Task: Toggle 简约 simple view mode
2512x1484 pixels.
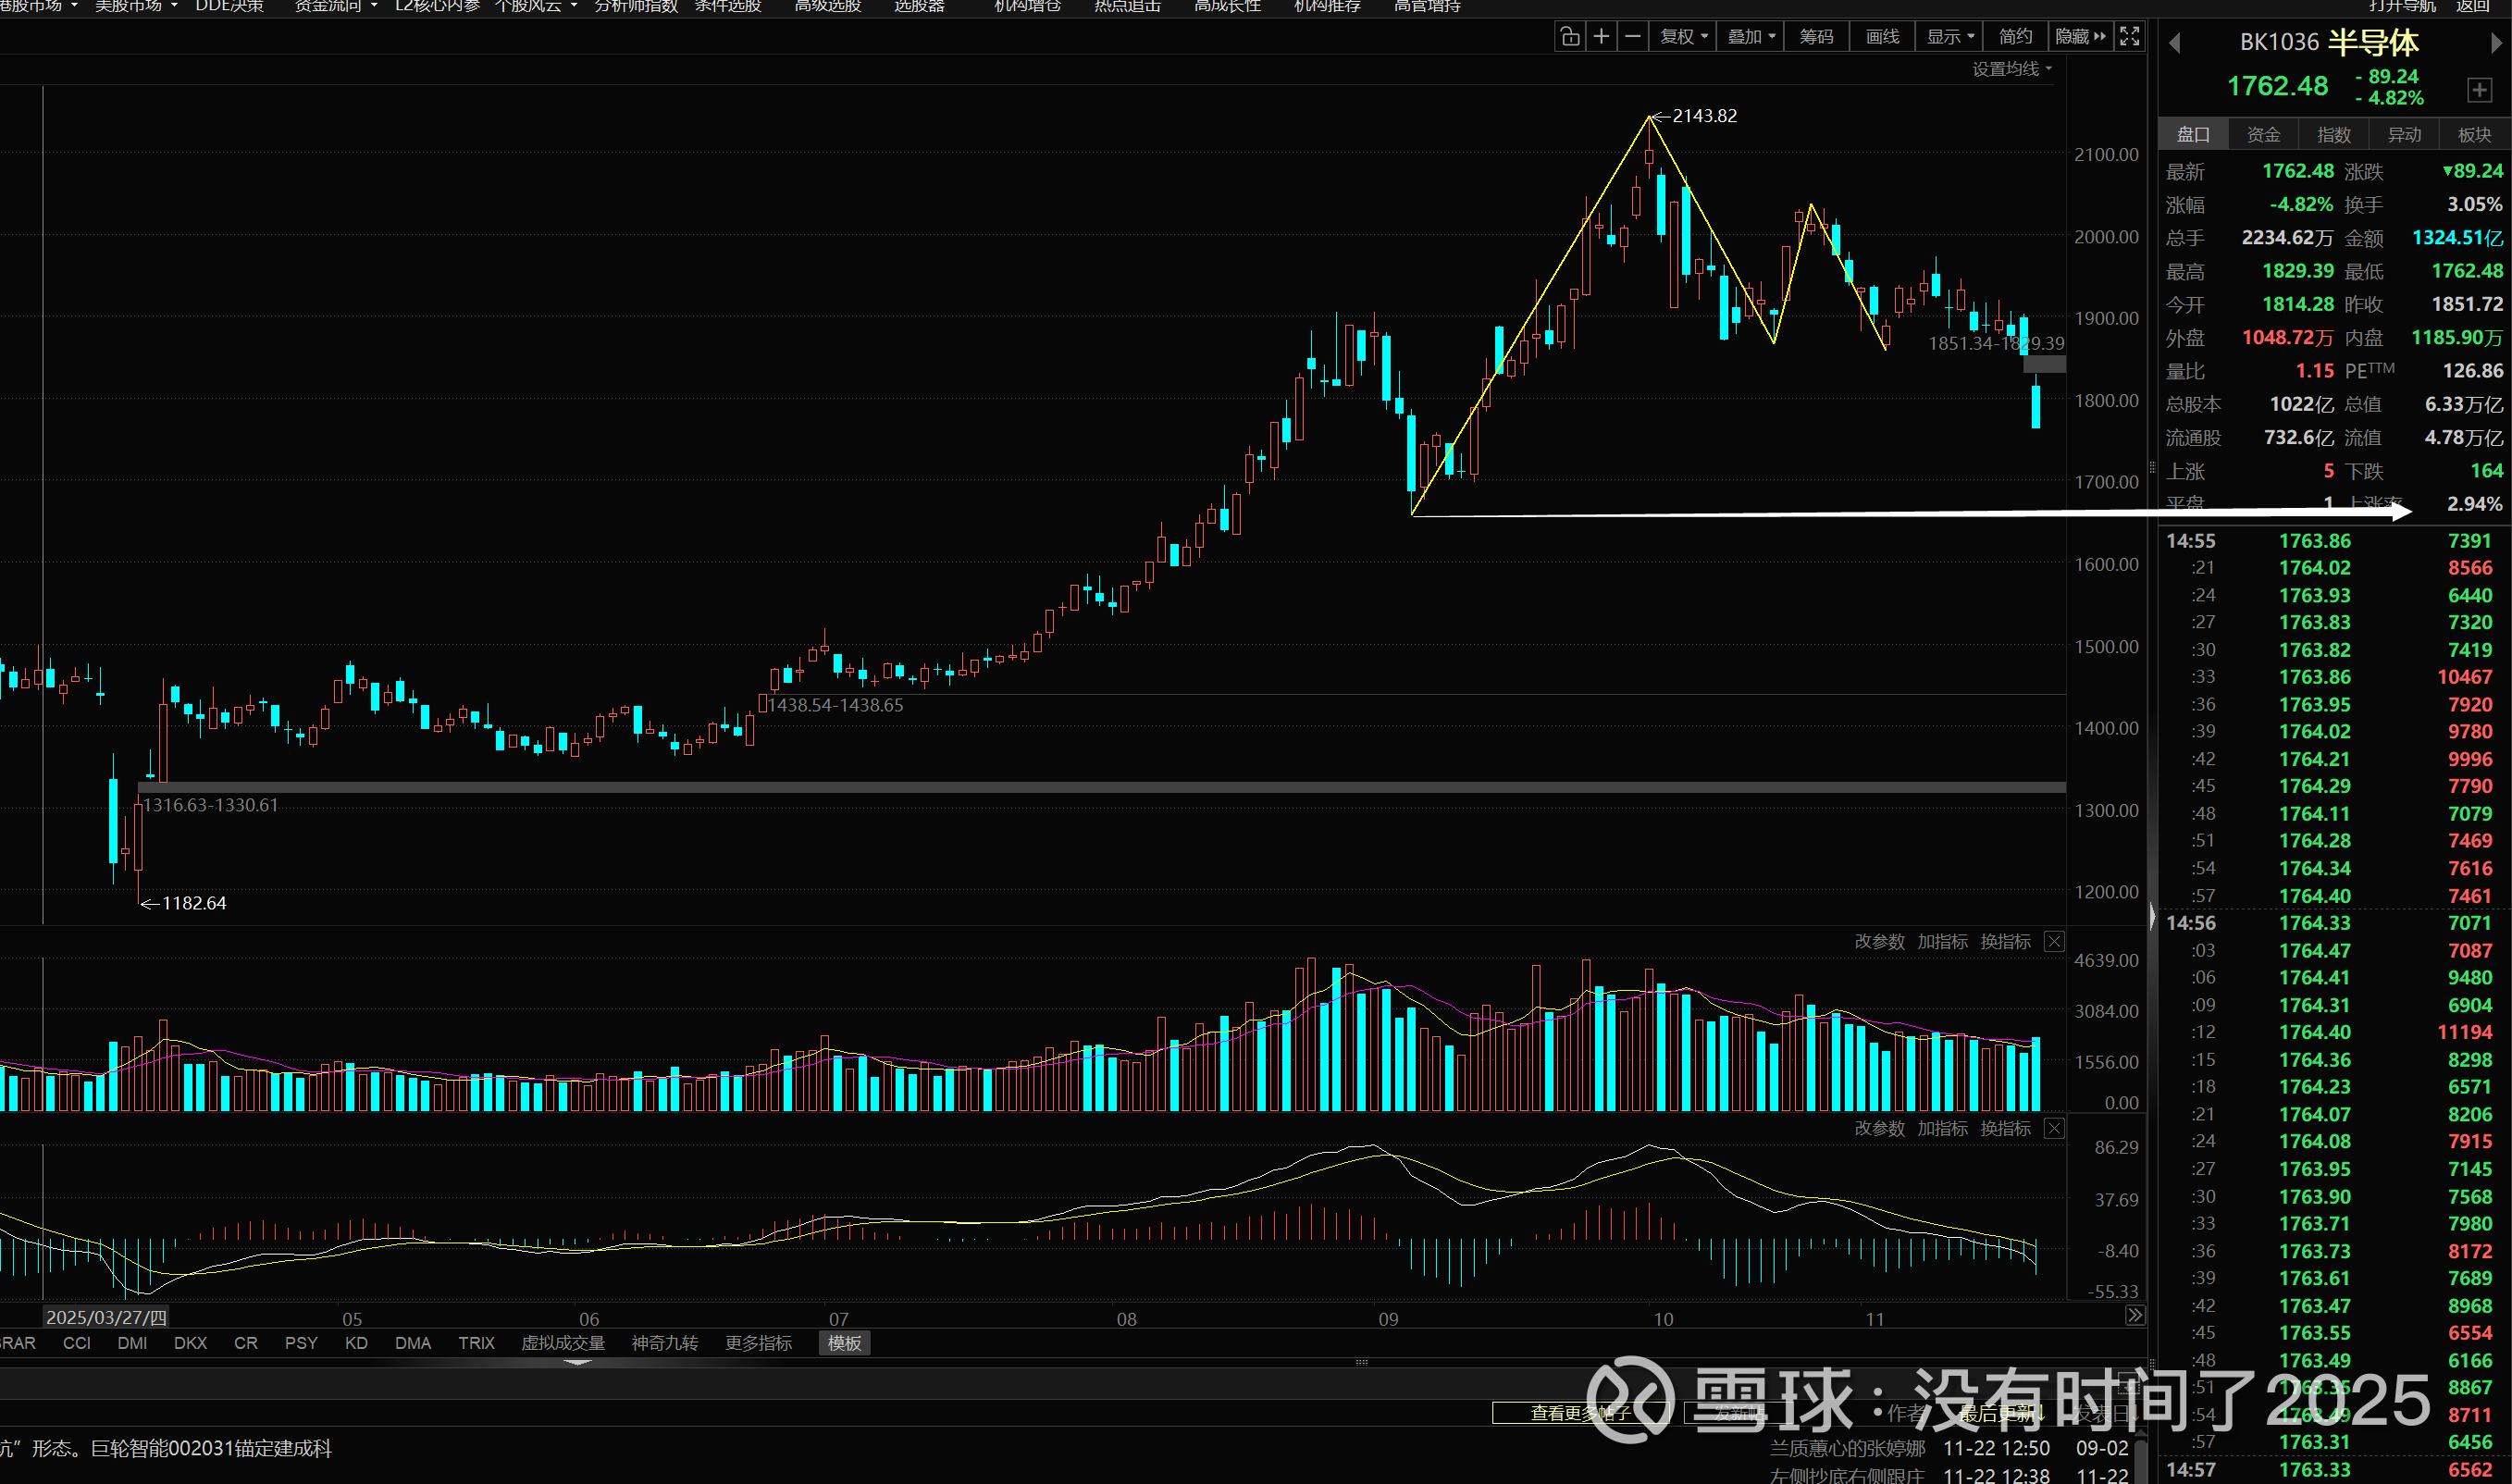Action: [x=2015, y=37]
